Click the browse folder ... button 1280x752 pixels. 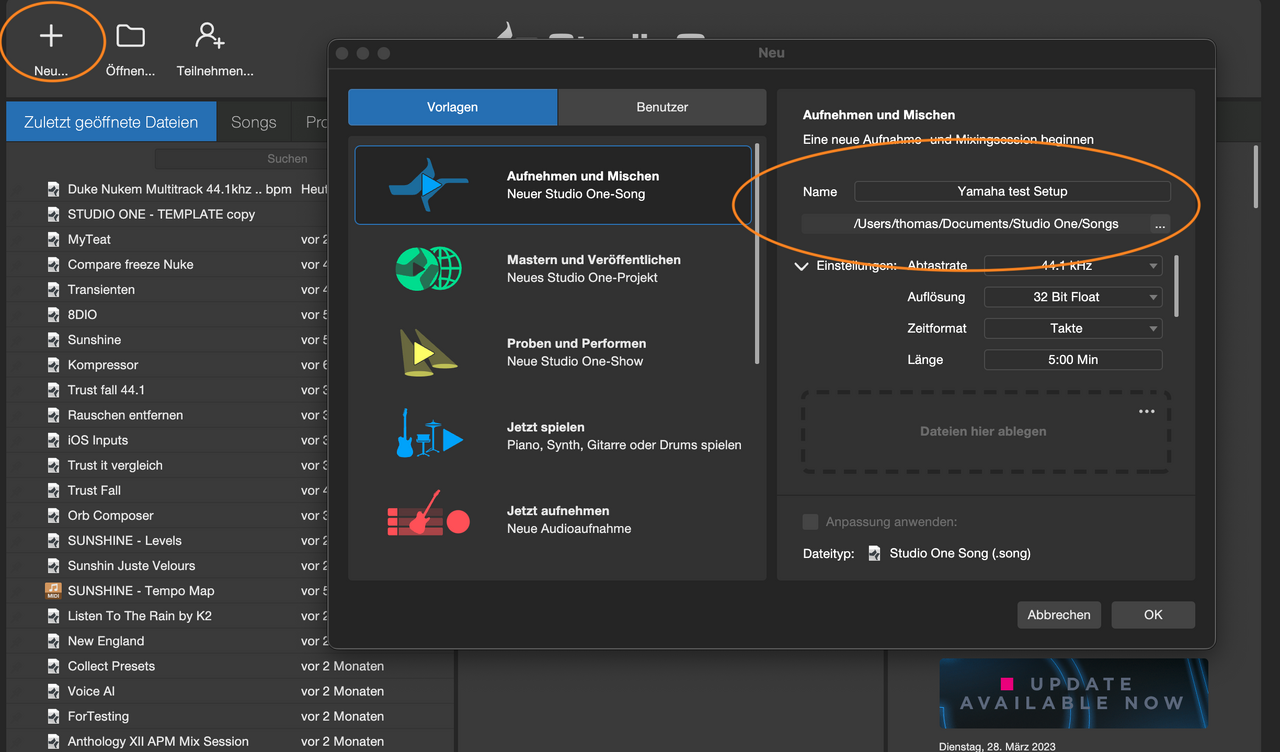[1160, 224]
